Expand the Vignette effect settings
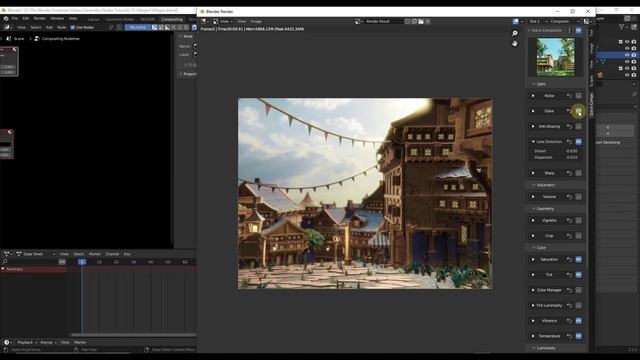The image size is (640, 360). 533,220
